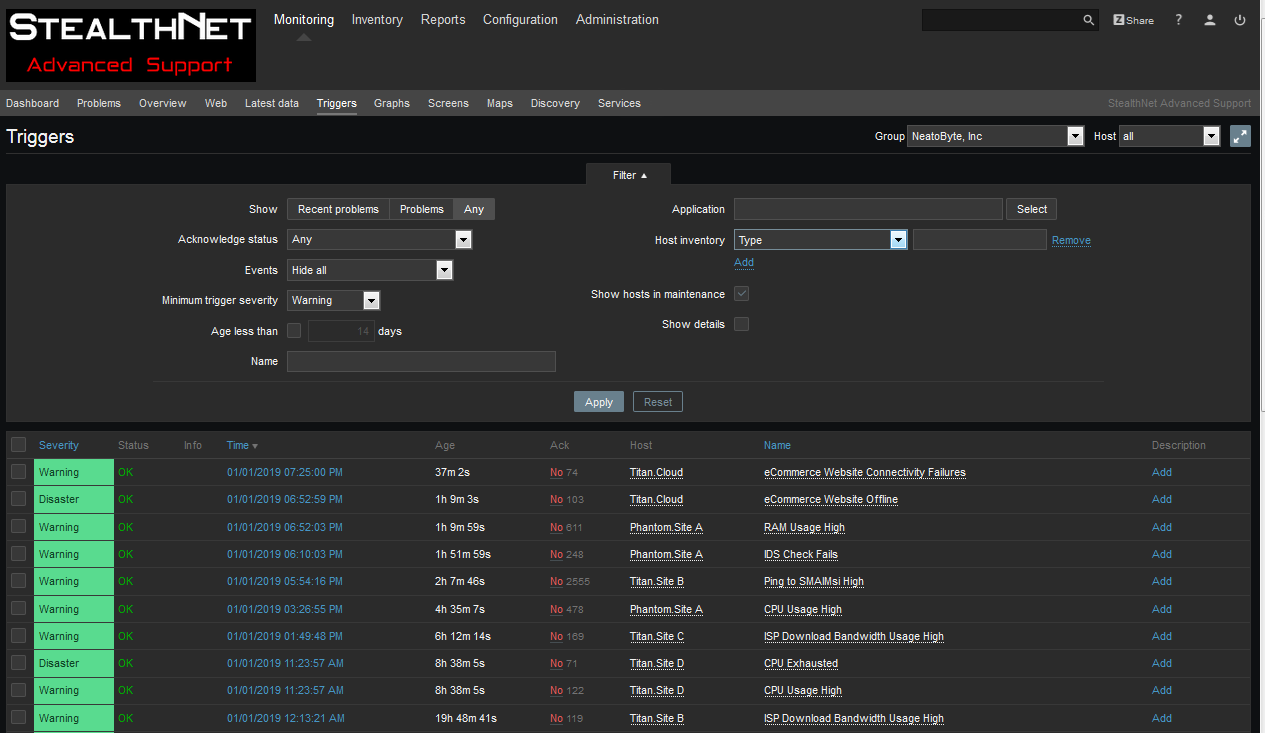1265x733 pixels.
Task: Select the Recent problems show option
Action: click(x=338, y=209)
